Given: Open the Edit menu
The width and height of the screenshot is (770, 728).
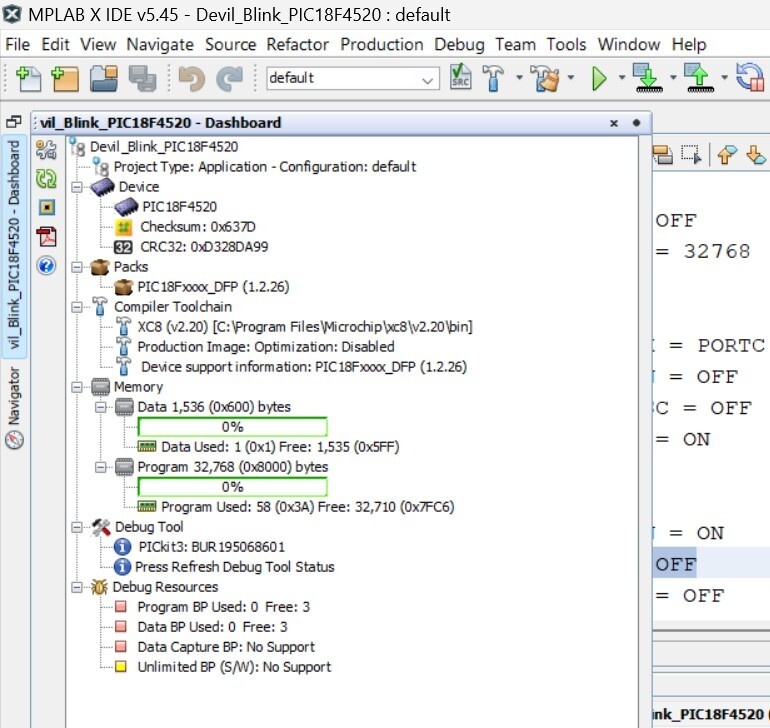Looking at the screenshot, I should [55, 45].
